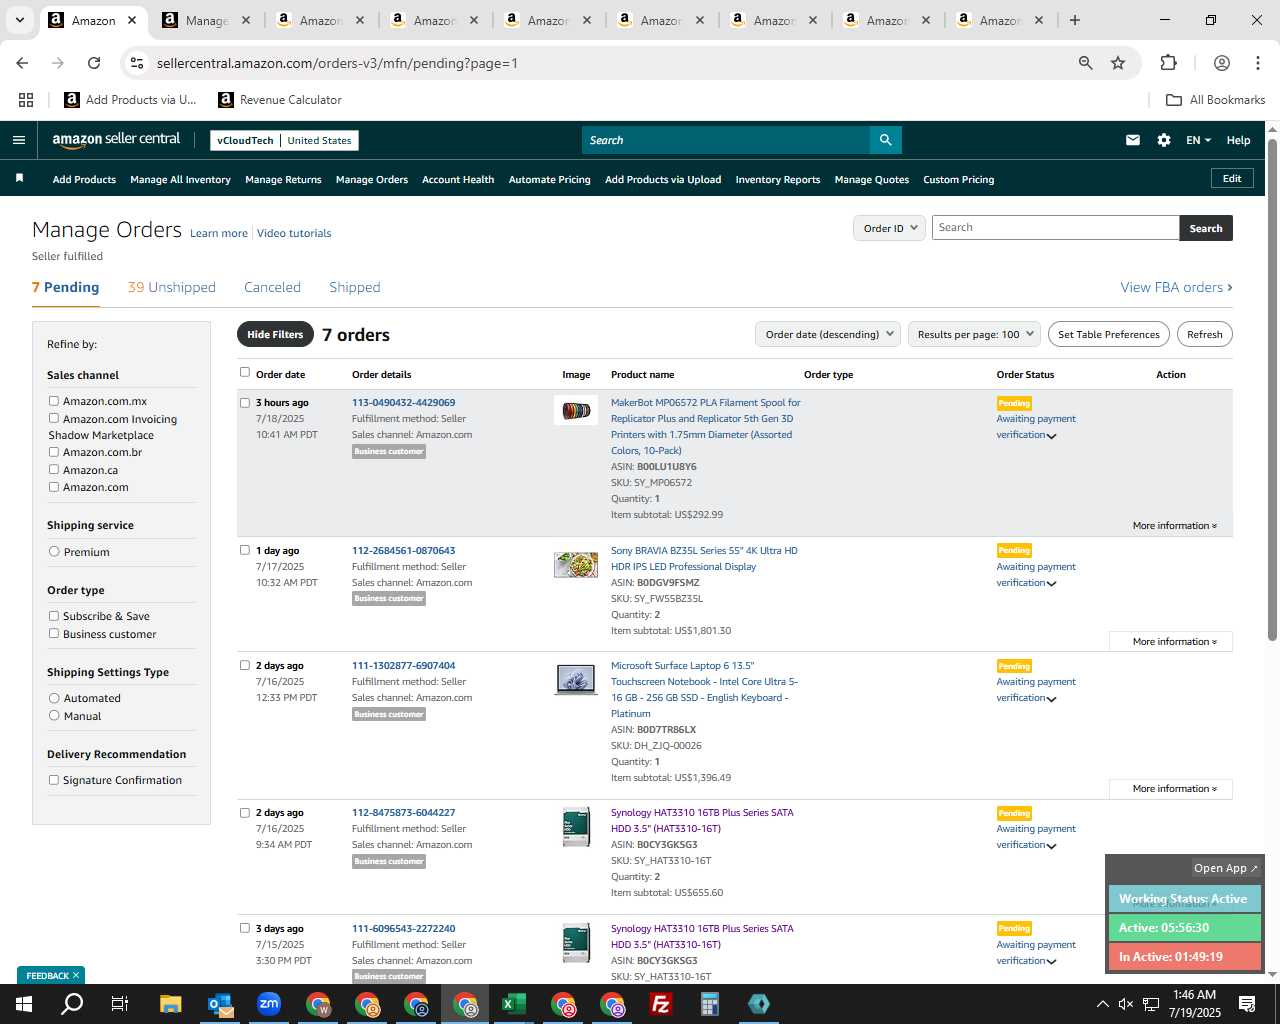The height and width of the screenshot is (1024, 1280).
Task: Click the Sony BRAVIA product thumbnail
Action: (576, 564)
